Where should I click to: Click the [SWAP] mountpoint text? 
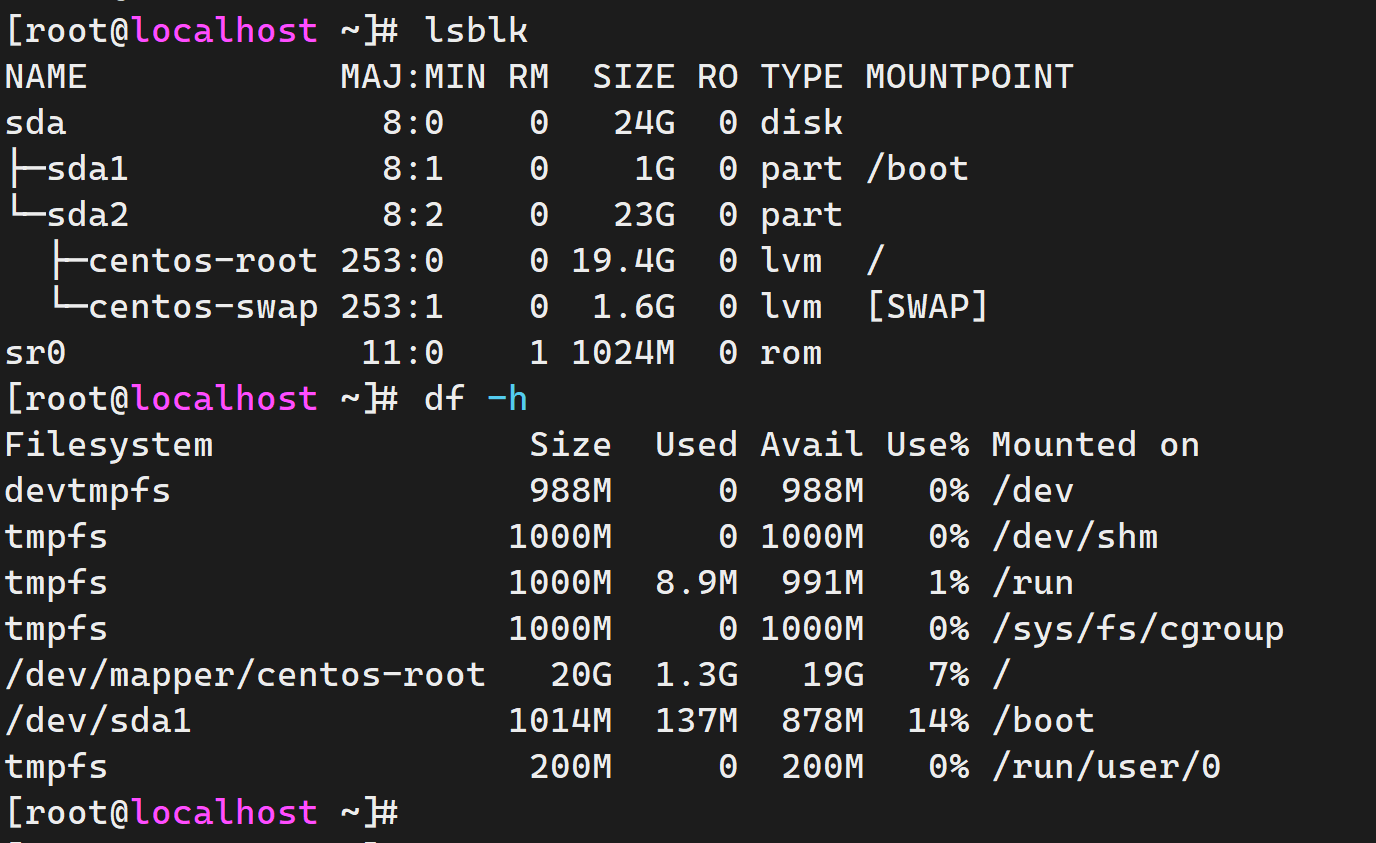click(926, 307)
